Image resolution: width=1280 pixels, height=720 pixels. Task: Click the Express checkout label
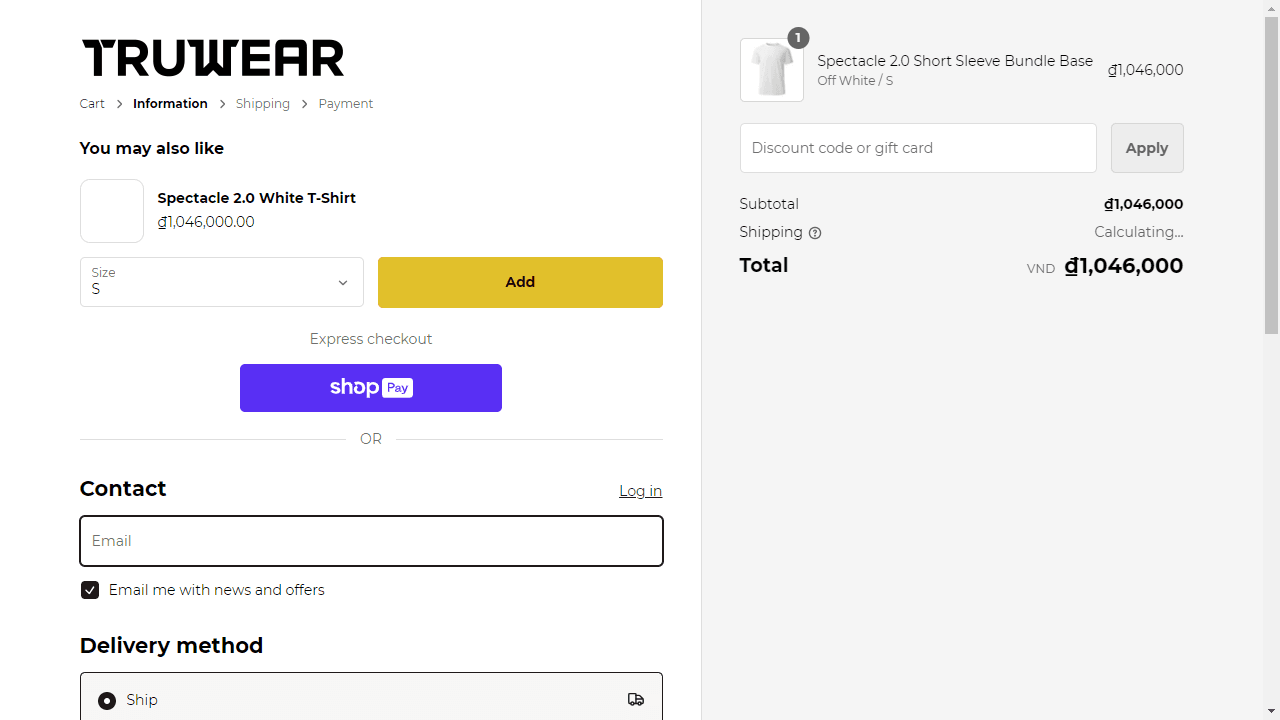click(x=371, y=339)
